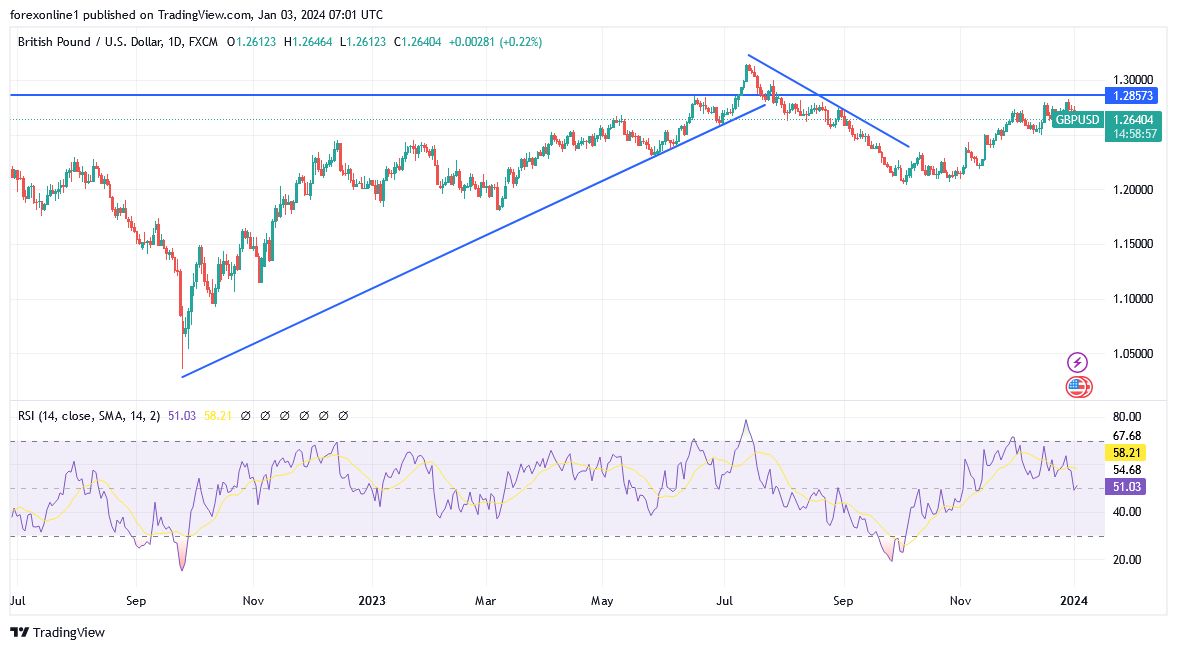Image resolution: width=1177 pixels, height=650 pixels.
Task: Click the 58.21 value in RSI legend
Action: click(218, 415)
